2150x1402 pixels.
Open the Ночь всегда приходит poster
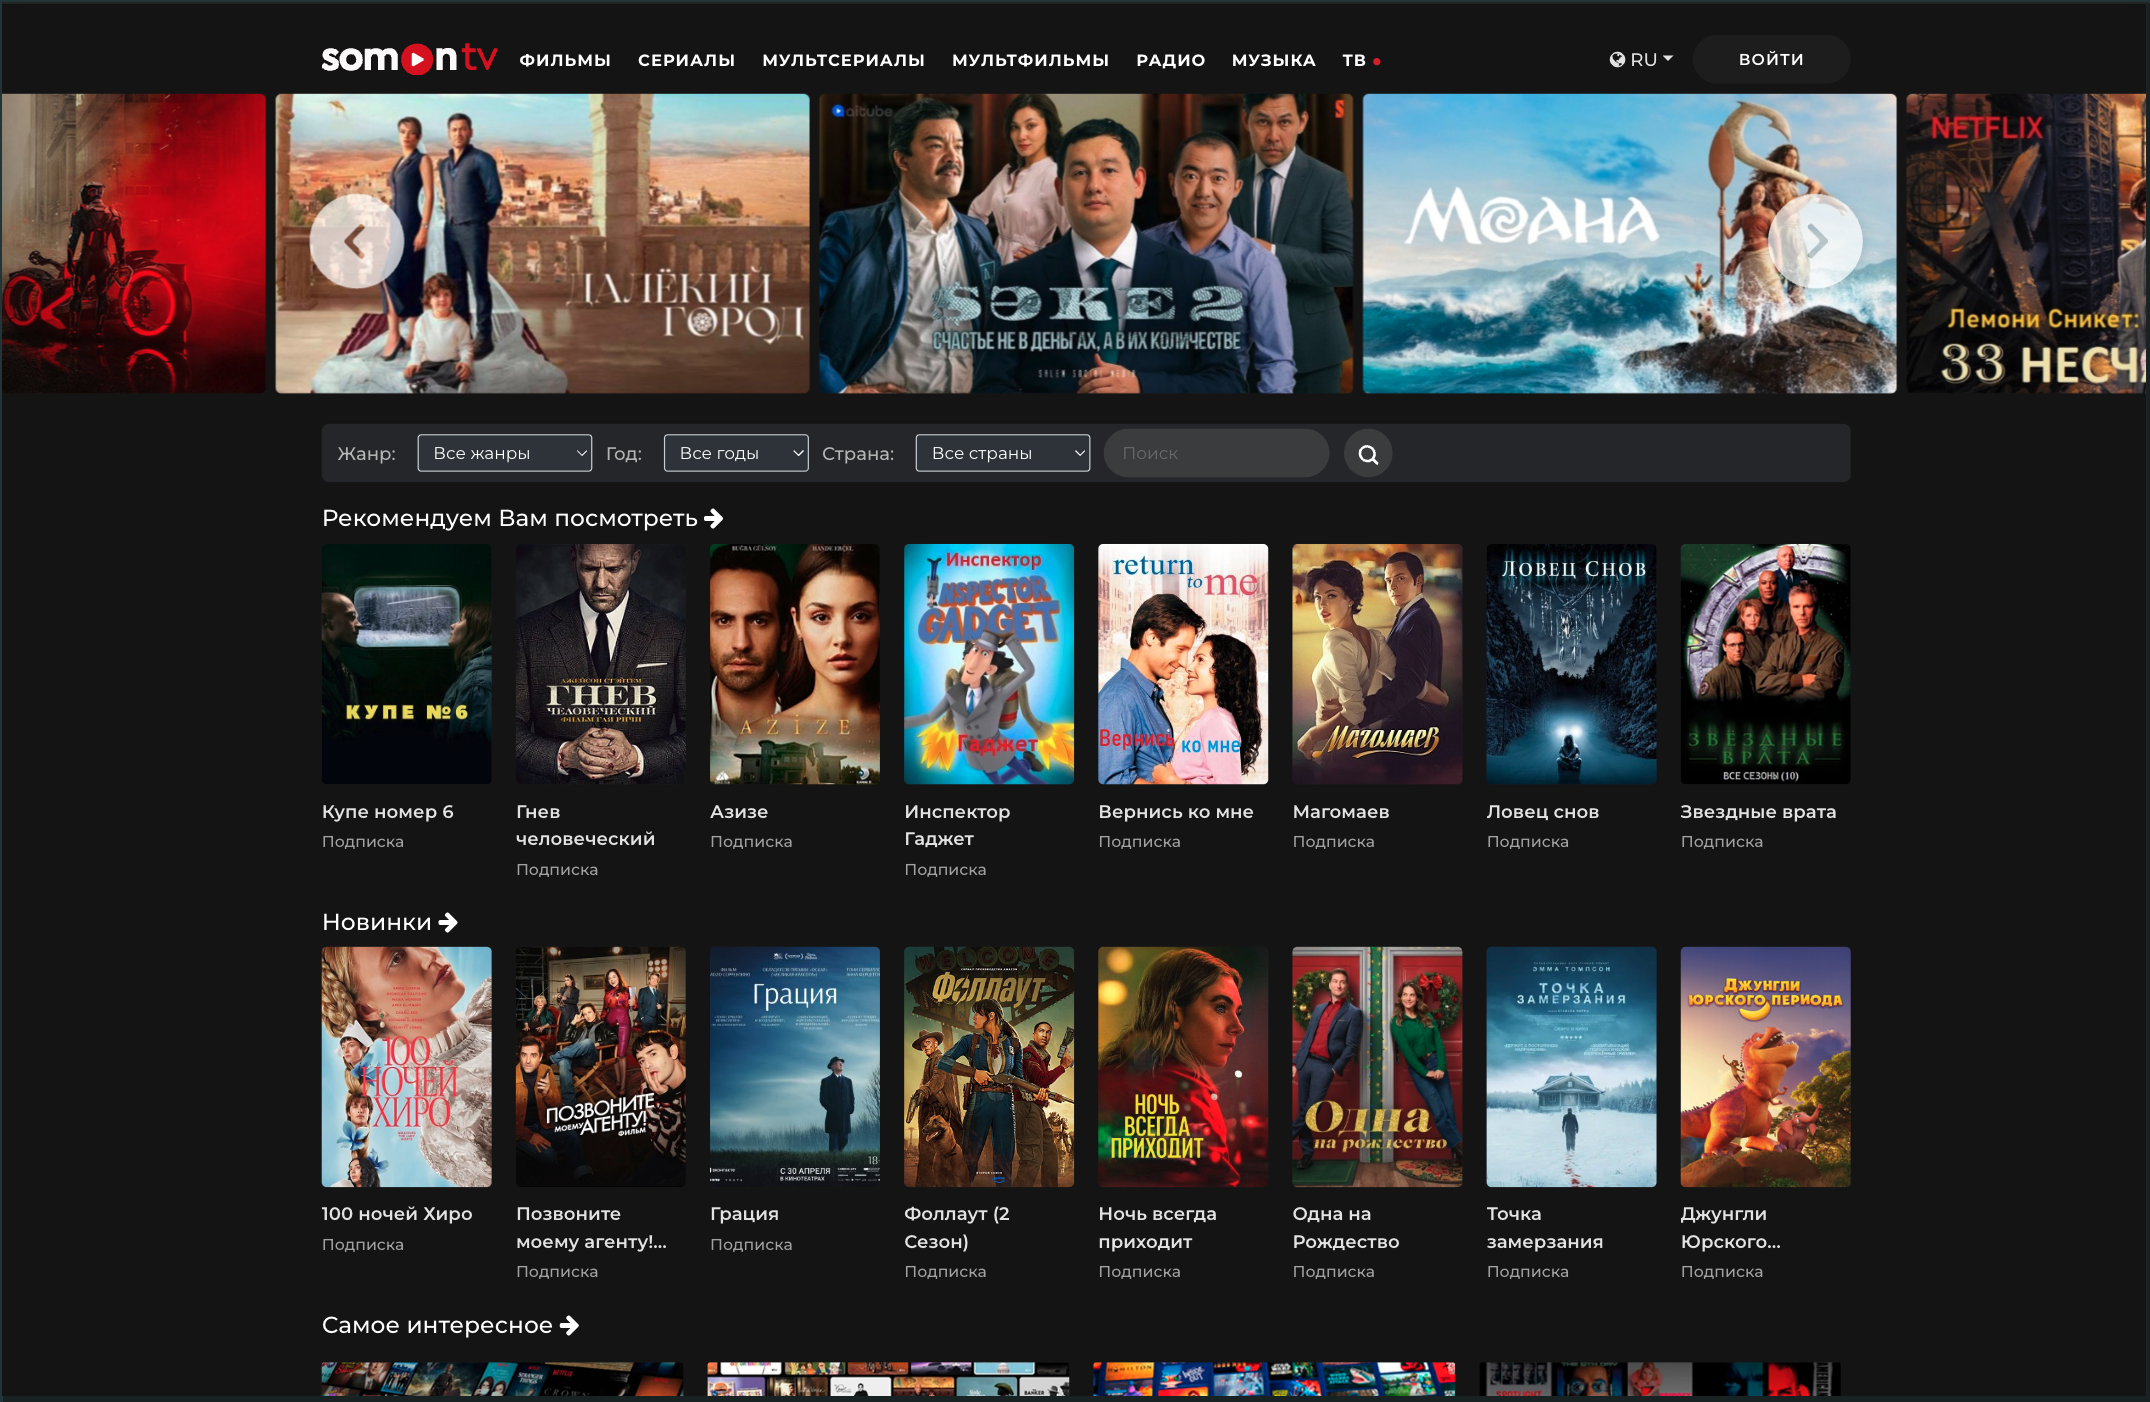(x=1183, y=1067)
